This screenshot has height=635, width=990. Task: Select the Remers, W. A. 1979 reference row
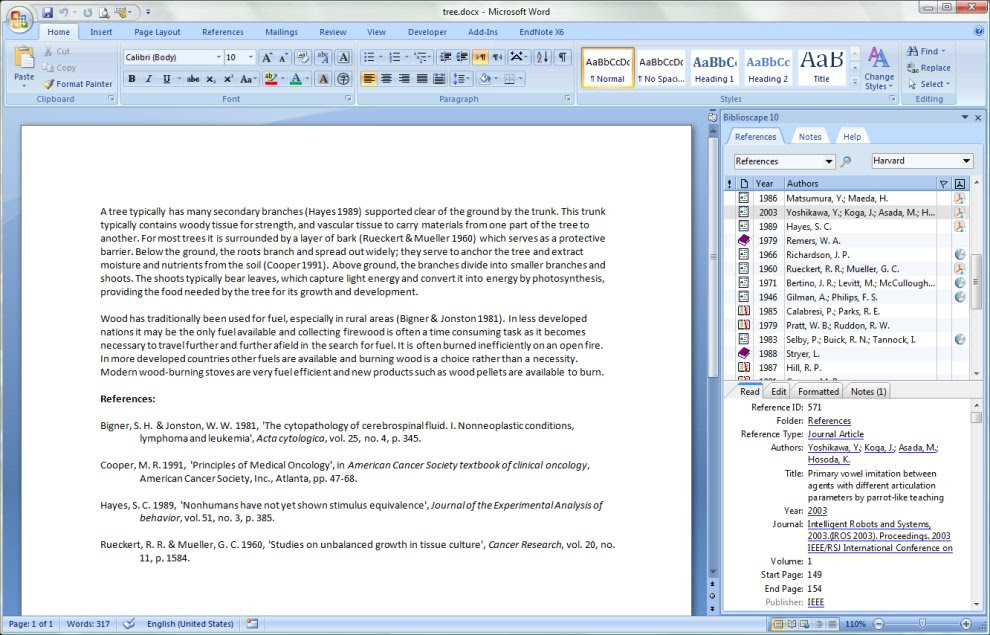[847, 240]
